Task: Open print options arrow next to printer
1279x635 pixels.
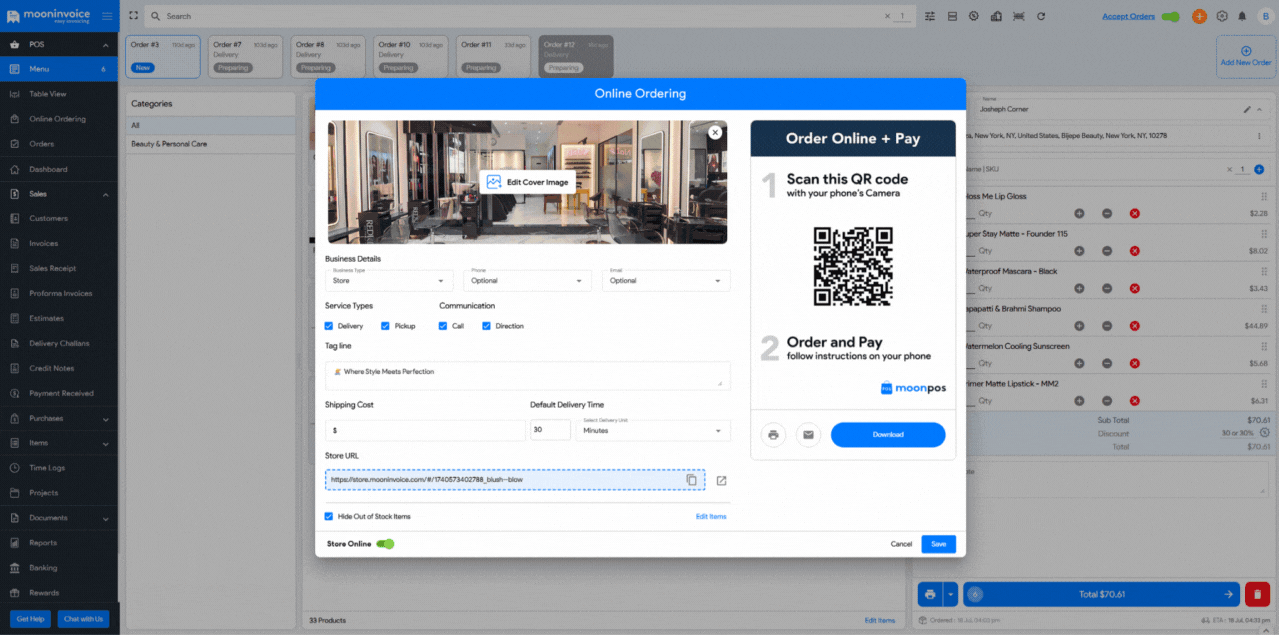Action: [x=950, y=594]
